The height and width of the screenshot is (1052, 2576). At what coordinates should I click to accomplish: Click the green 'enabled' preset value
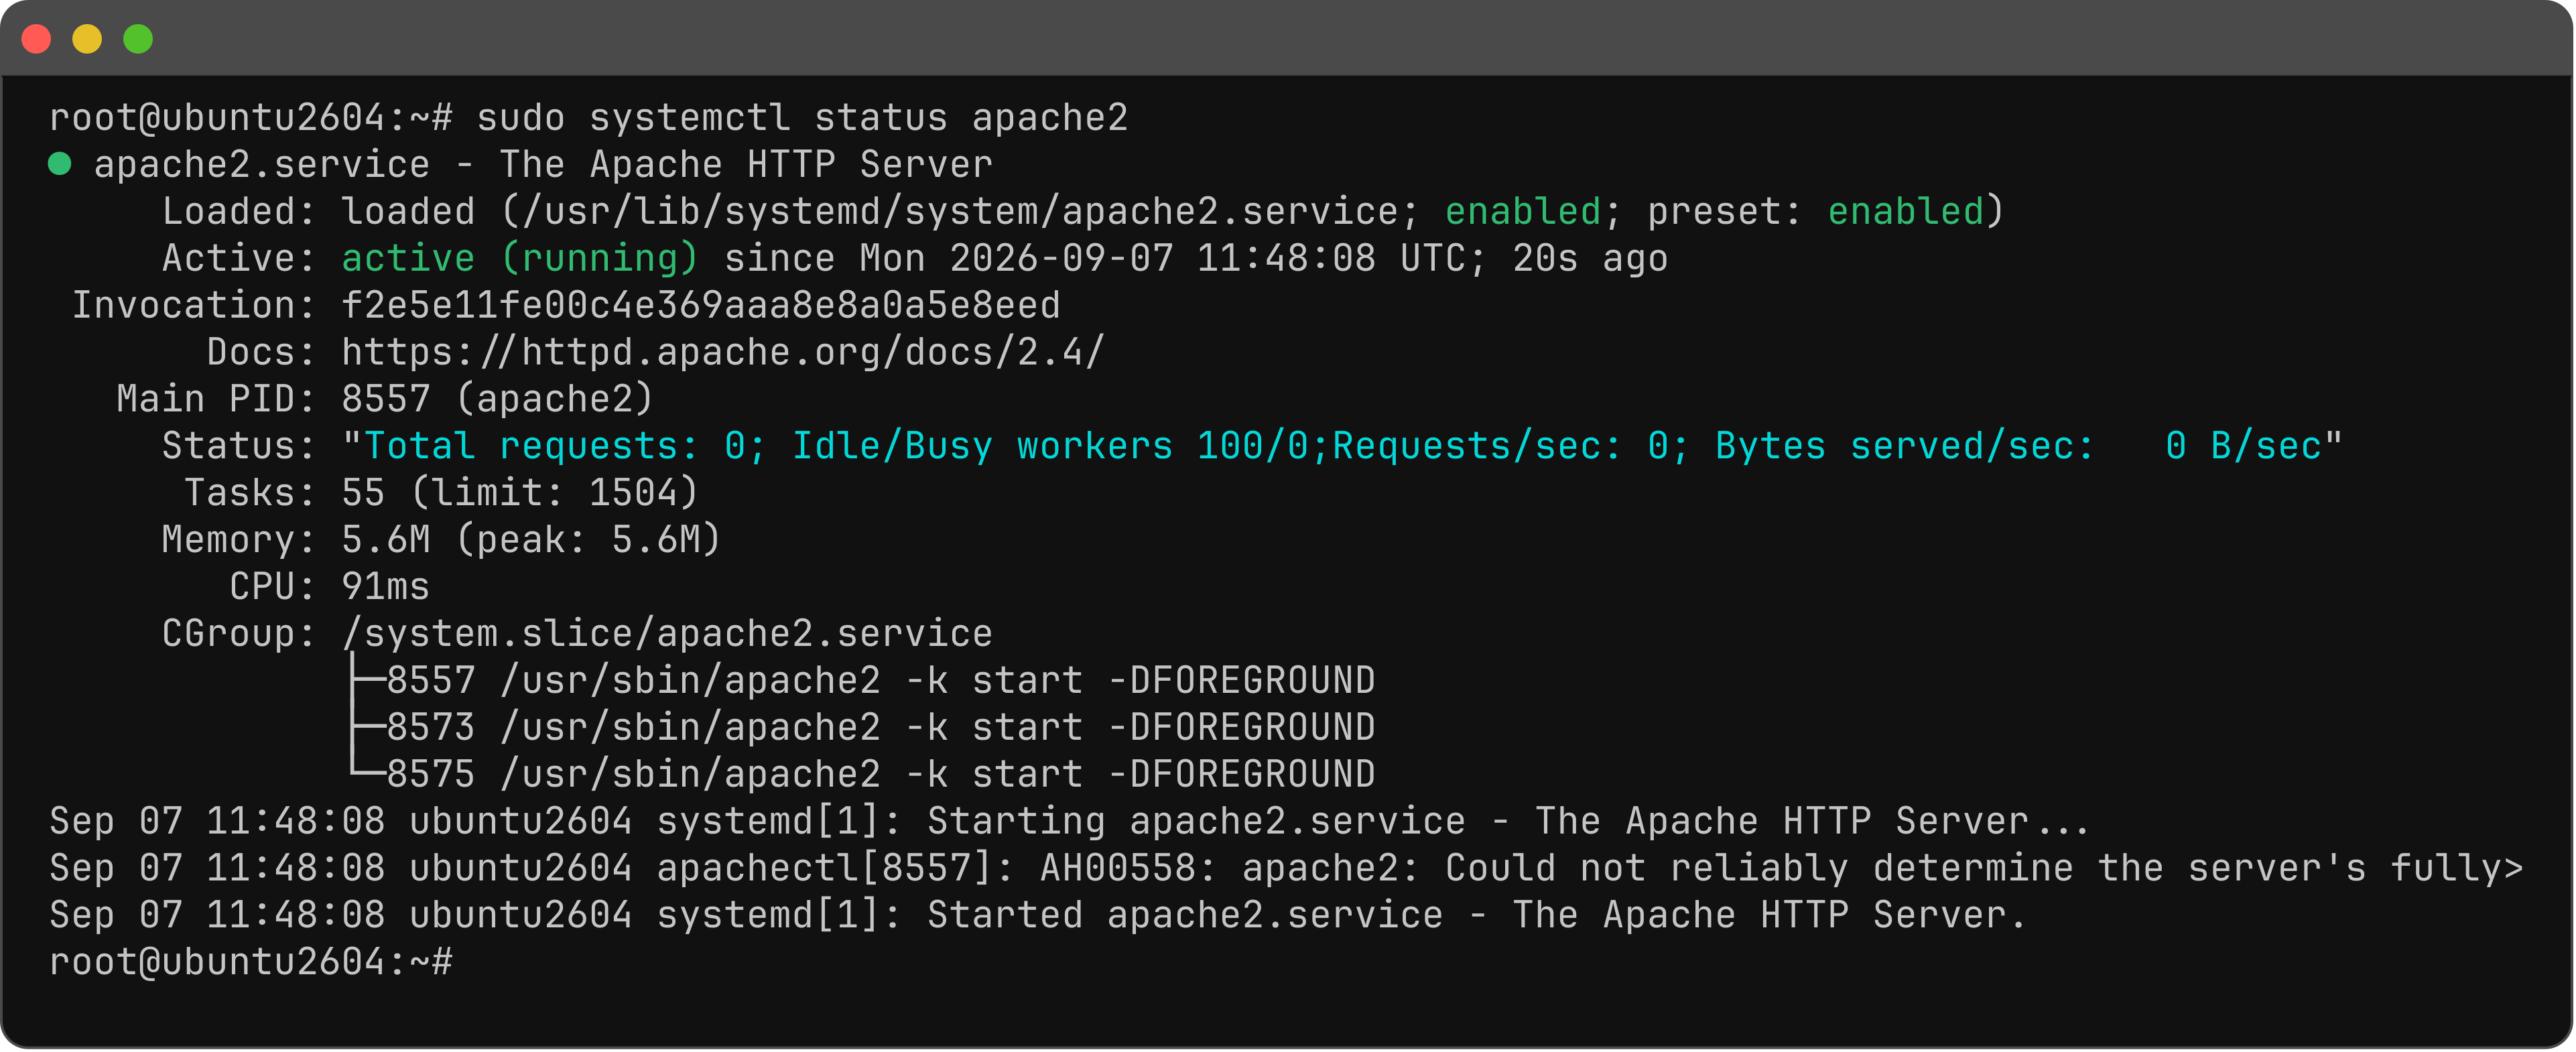pos(1905,212)
